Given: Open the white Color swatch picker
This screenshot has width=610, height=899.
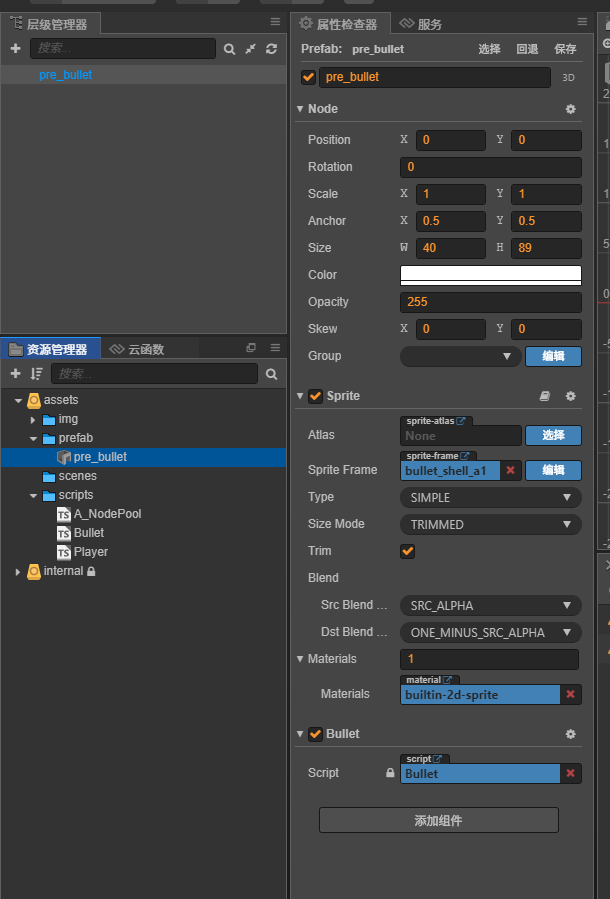Looking at the screenshot, I should tap(490, 275).
